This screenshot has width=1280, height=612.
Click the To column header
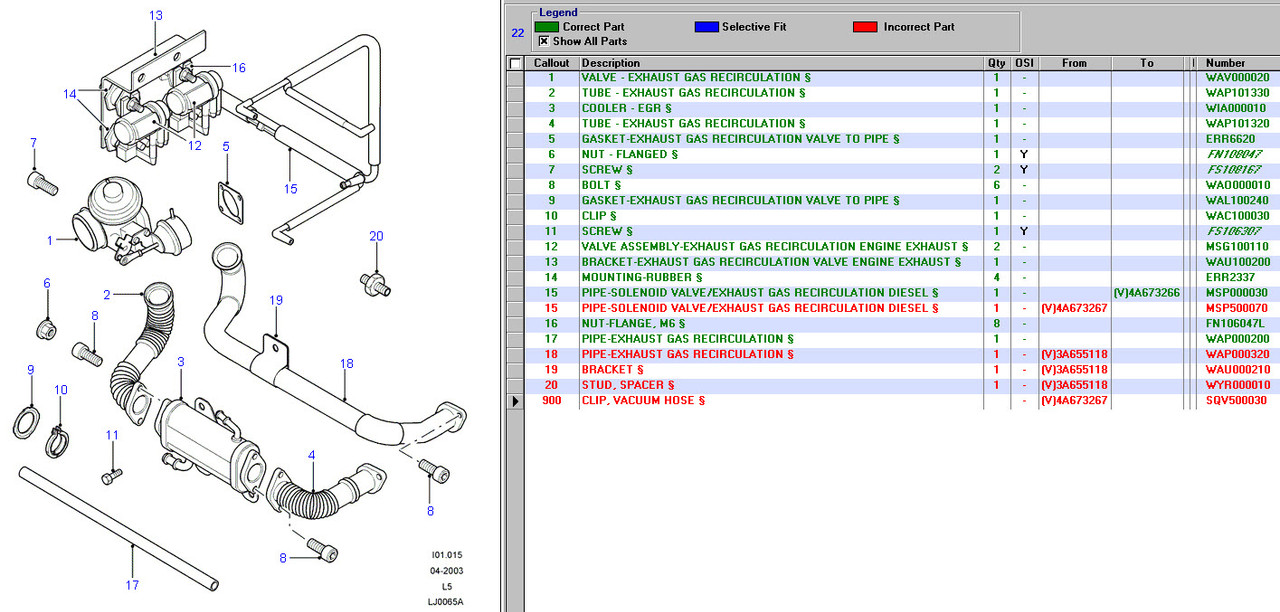pyautogui.click(x=1147, y=63)
